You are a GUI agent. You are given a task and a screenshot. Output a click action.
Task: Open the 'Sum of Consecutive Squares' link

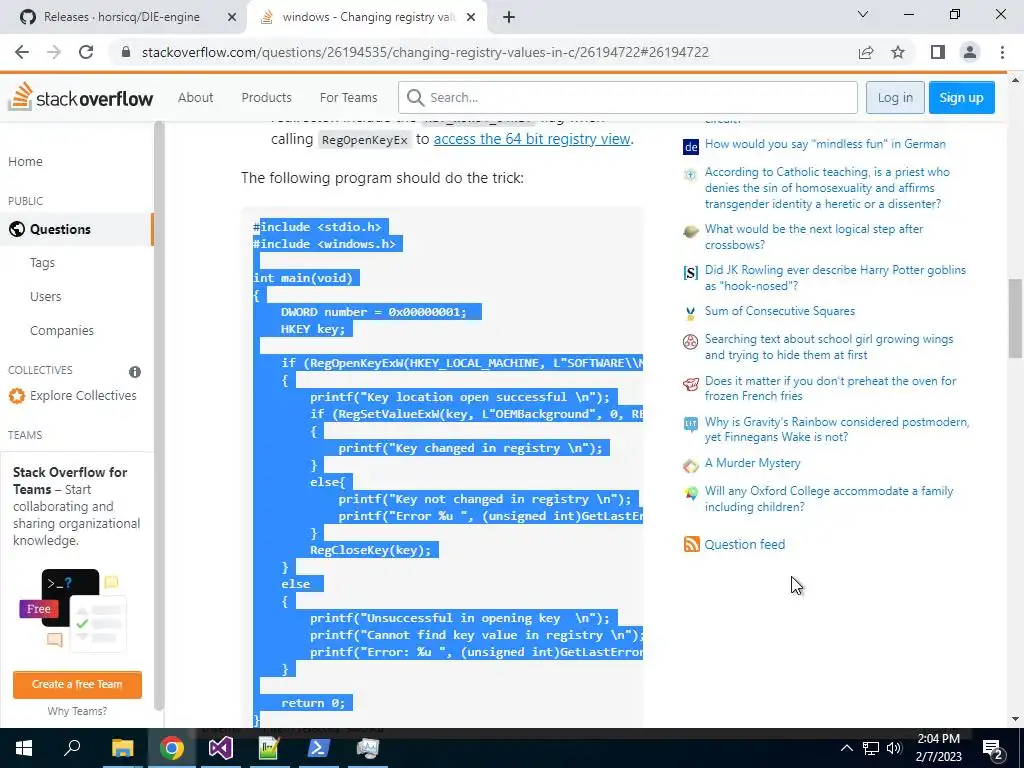(x=780, y=311)
